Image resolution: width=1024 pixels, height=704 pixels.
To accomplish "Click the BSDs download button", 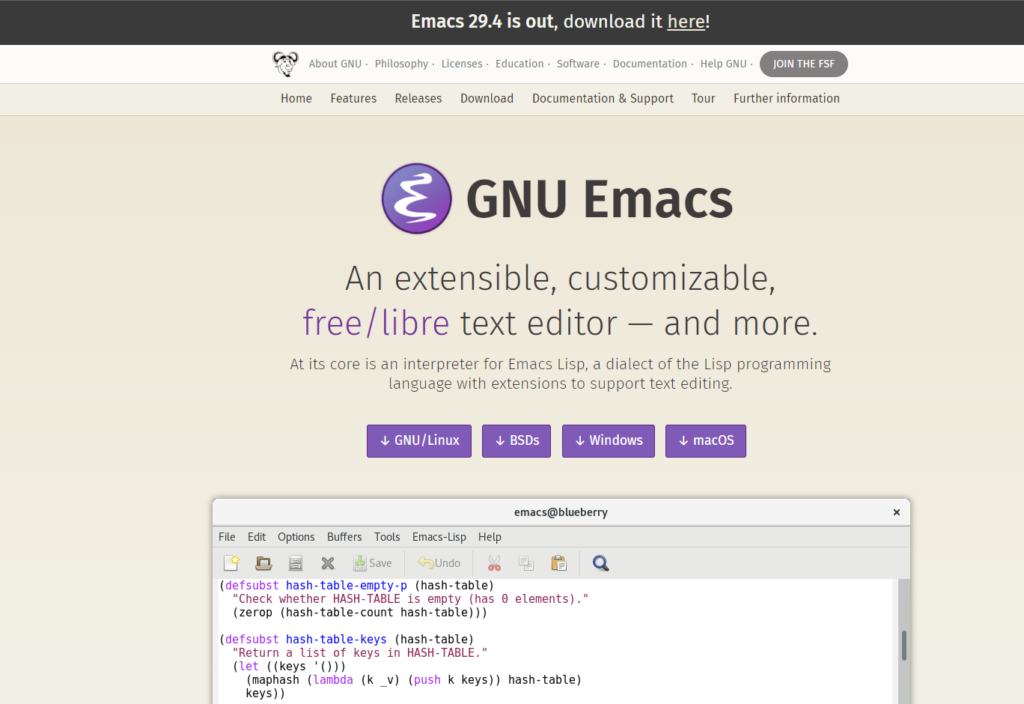I will click(517, 441).
